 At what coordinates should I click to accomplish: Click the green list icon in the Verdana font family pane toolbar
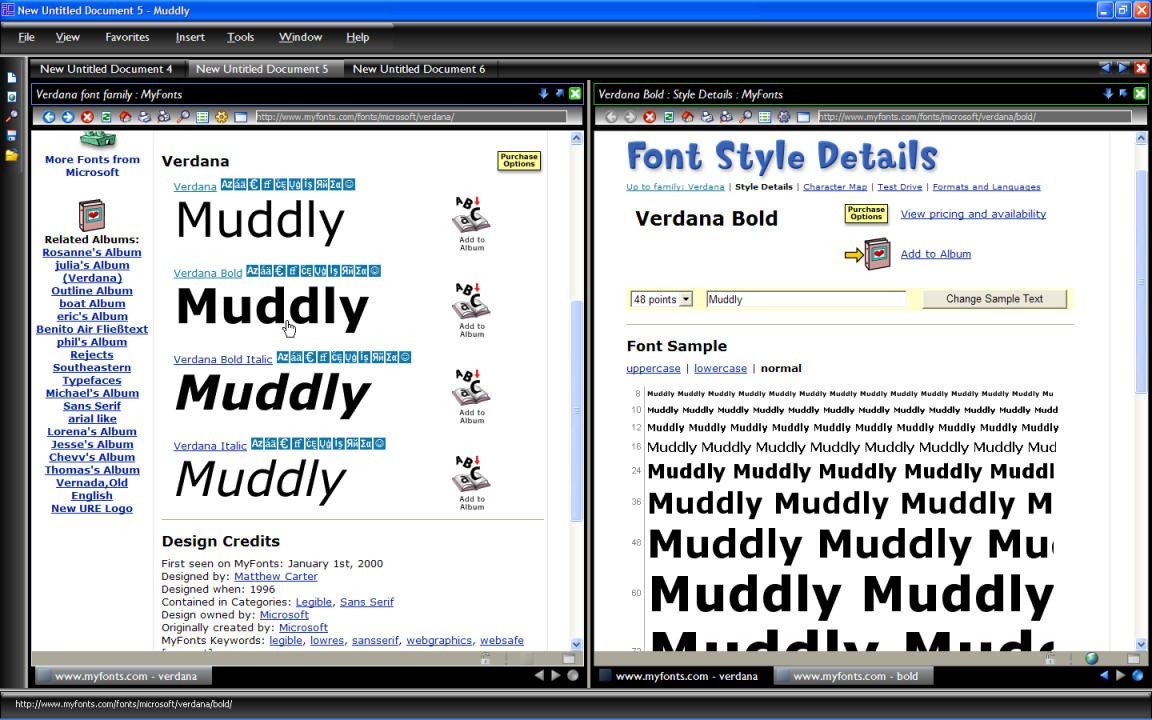tap(202, 117)
